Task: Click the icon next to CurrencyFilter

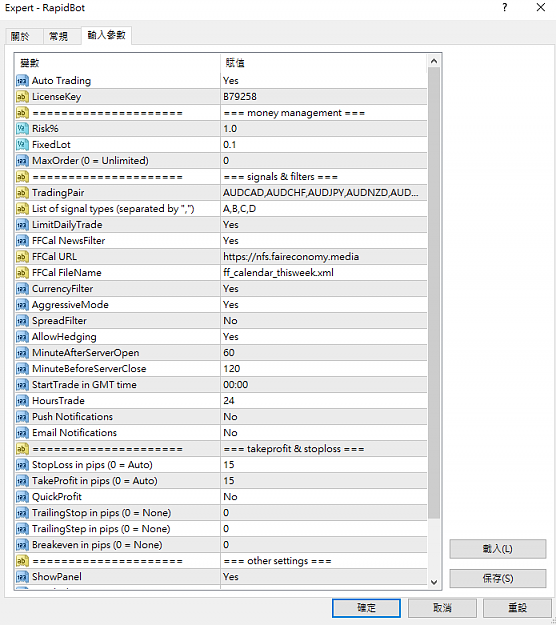Action: coord(22,289)
